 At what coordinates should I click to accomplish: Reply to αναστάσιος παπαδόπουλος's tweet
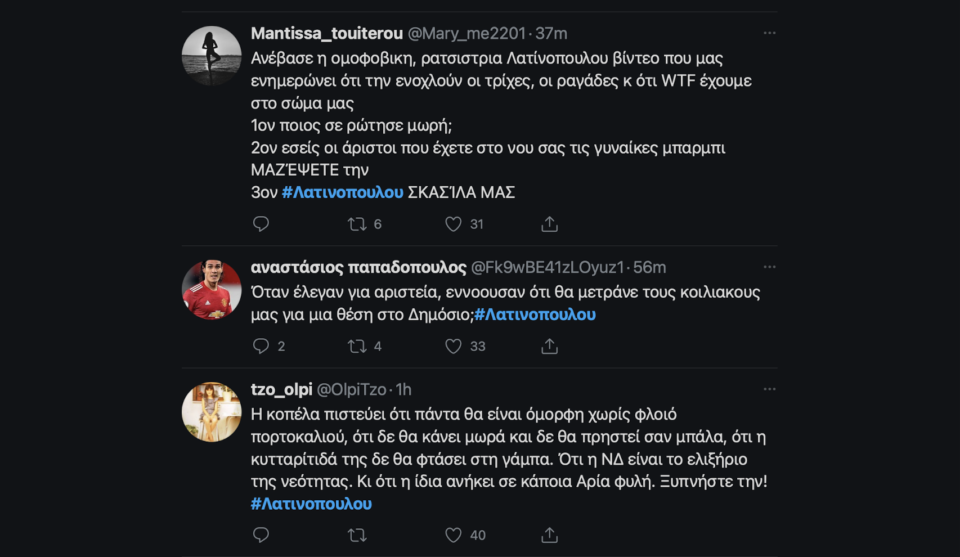coord(261,346)
